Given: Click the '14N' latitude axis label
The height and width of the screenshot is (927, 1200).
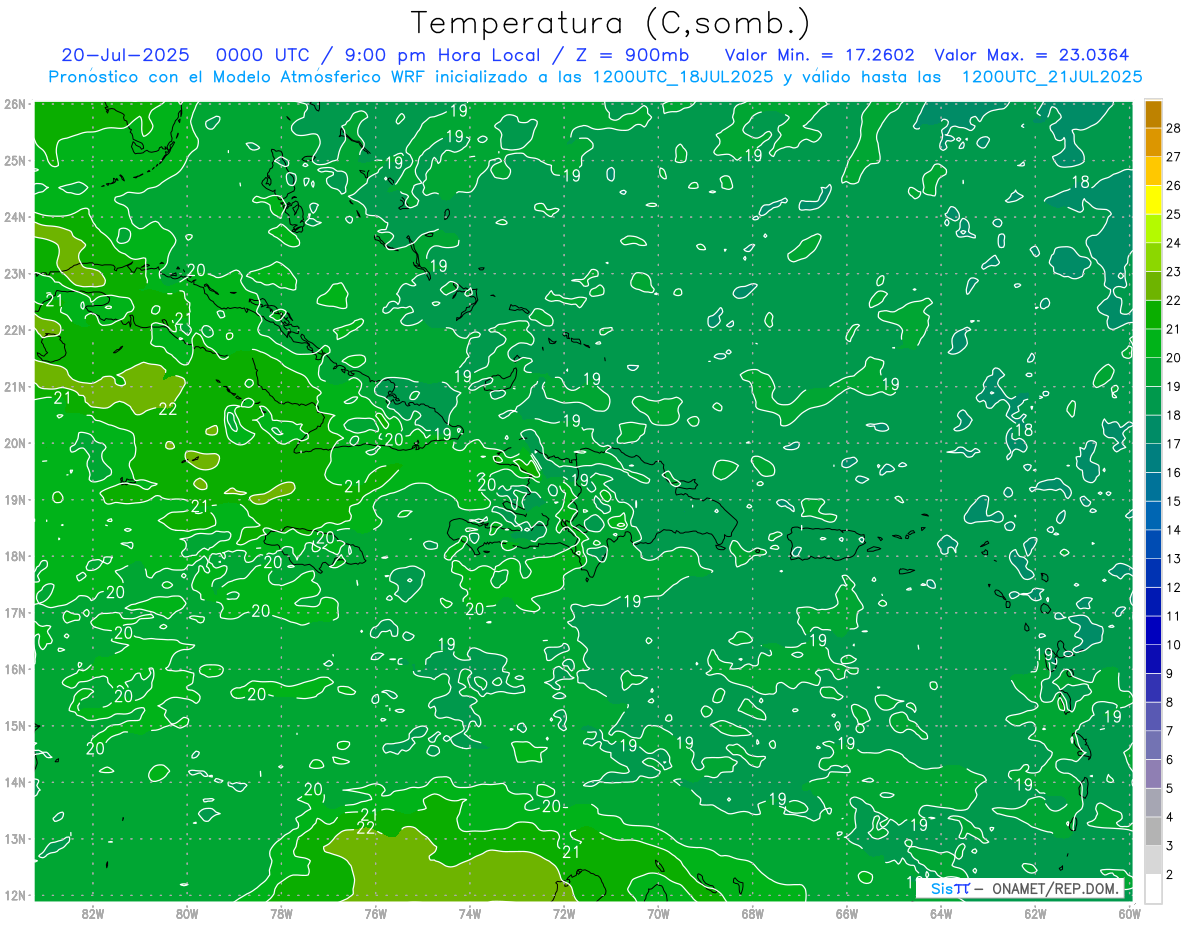Looking at the screenshot, I should [14, 782].
